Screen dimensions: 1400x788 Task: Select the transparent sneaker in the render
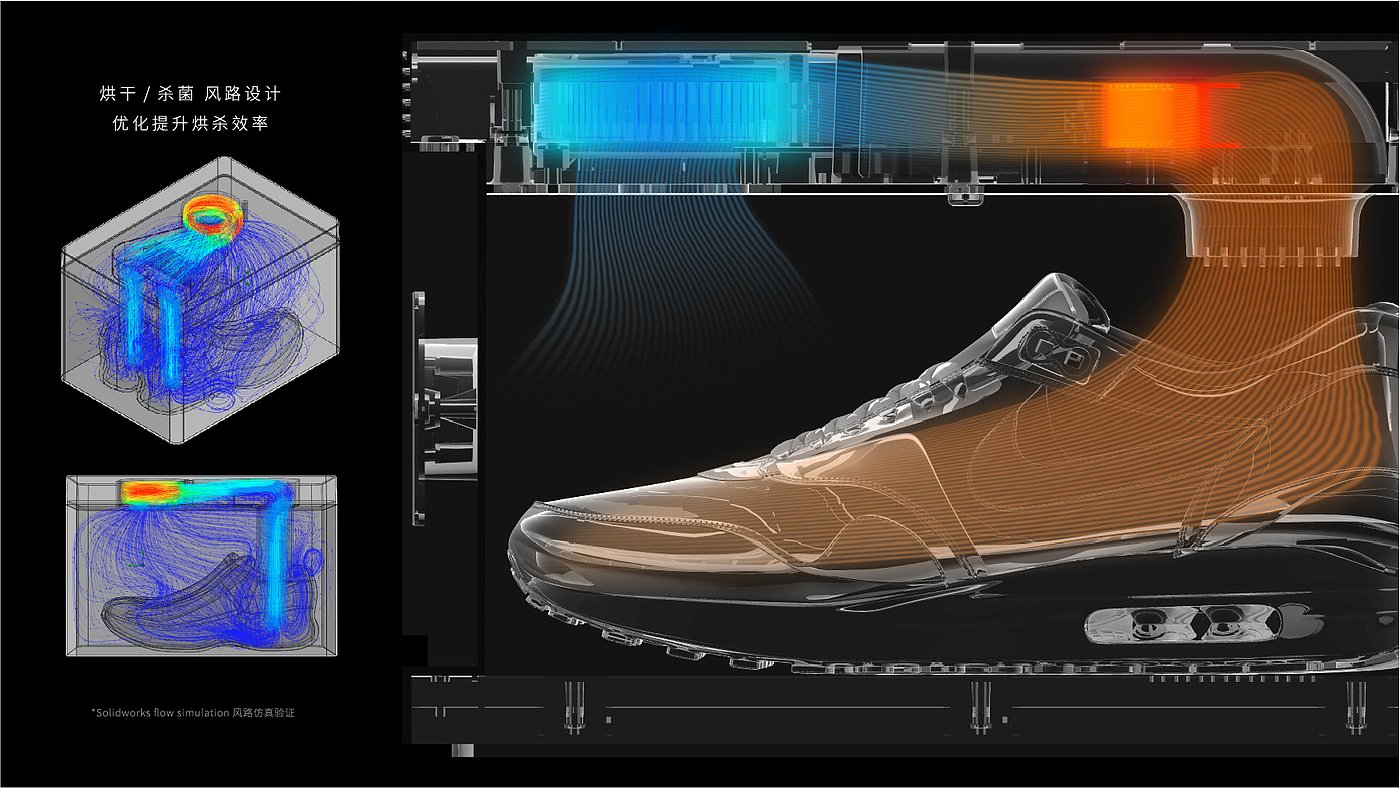(x=955, y=475)
